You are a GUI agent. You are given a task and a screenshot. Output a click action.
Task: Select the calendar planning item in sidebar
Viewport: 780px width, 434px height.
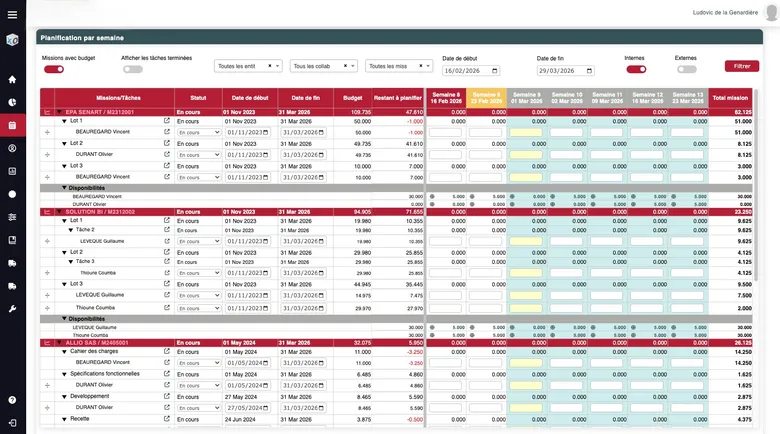click(12, 125)
